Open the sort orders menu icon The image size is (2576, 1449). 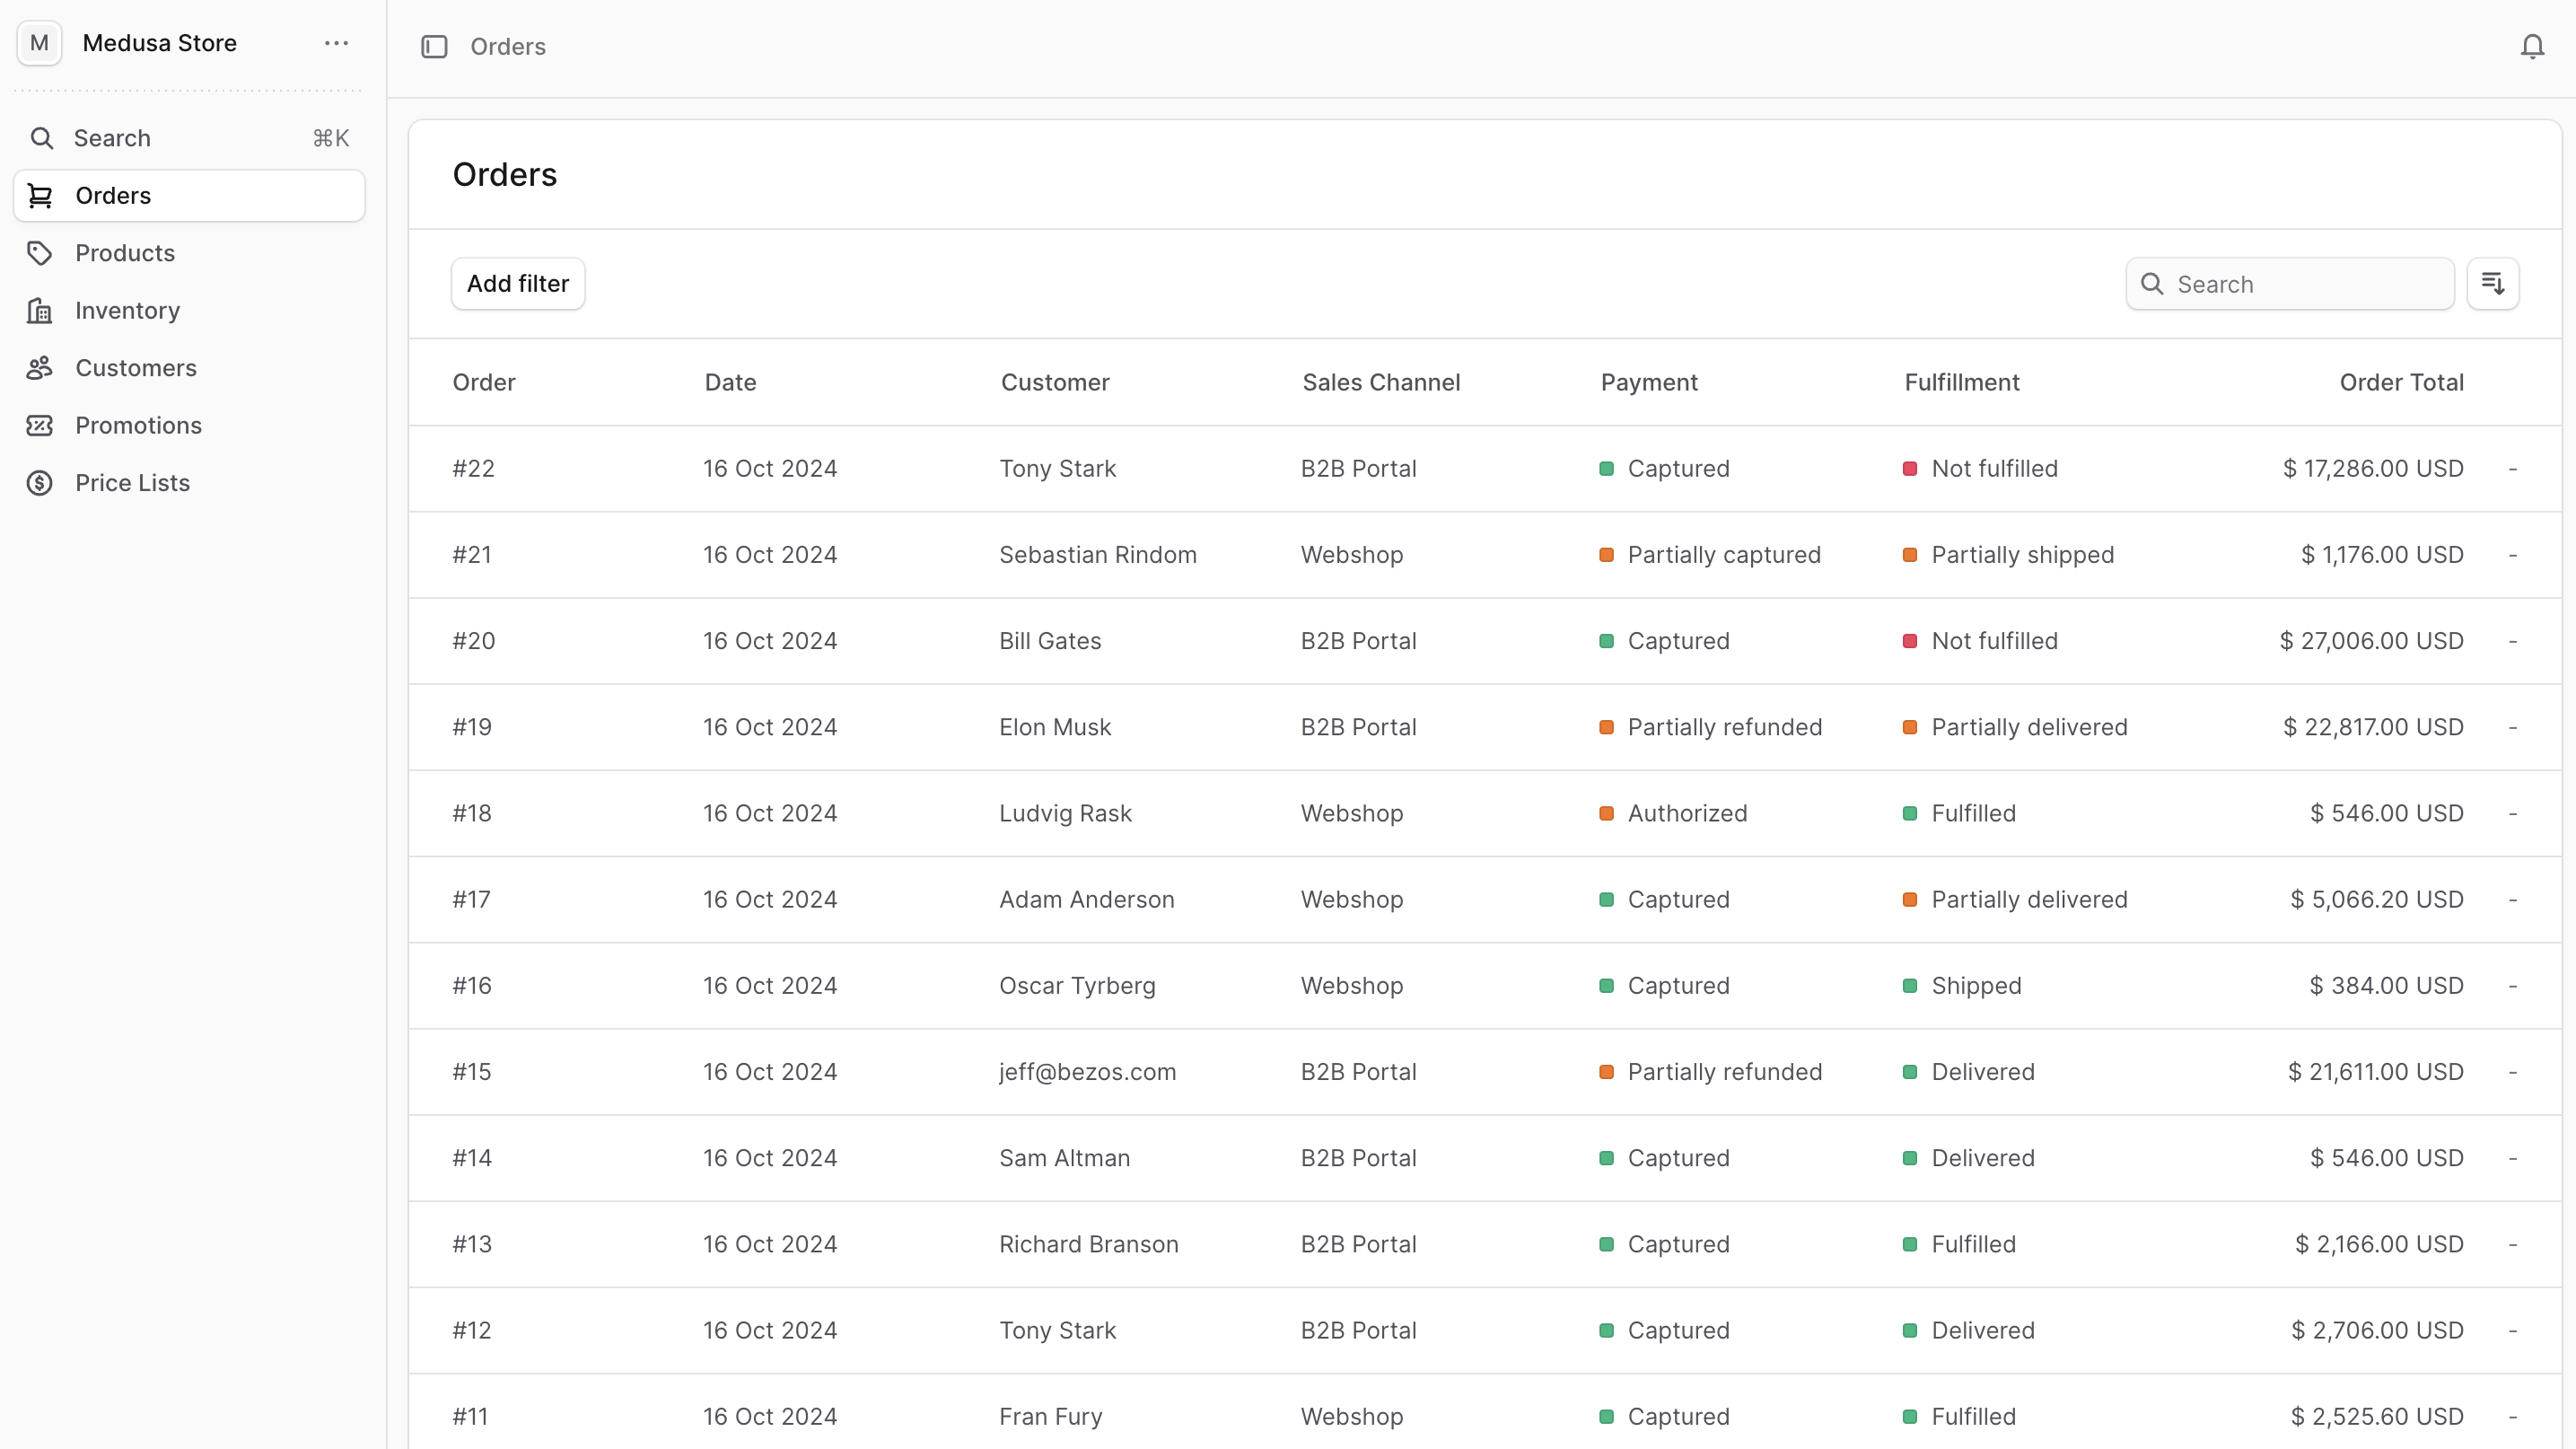click(x=2492, y=284)
